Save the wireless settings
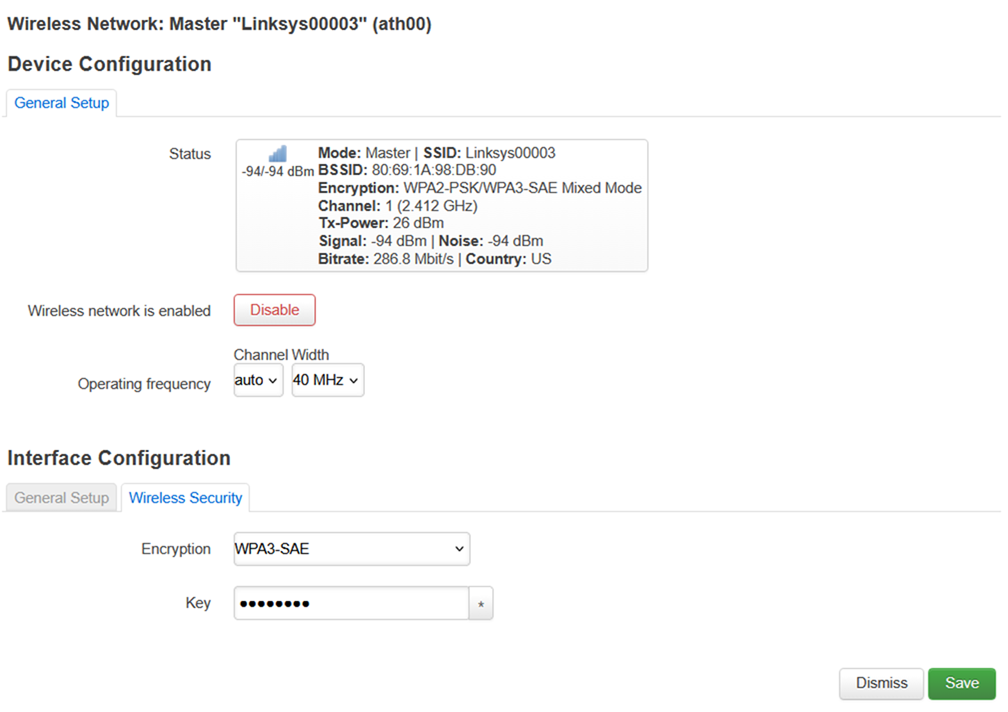 click(x=962, y=683)
